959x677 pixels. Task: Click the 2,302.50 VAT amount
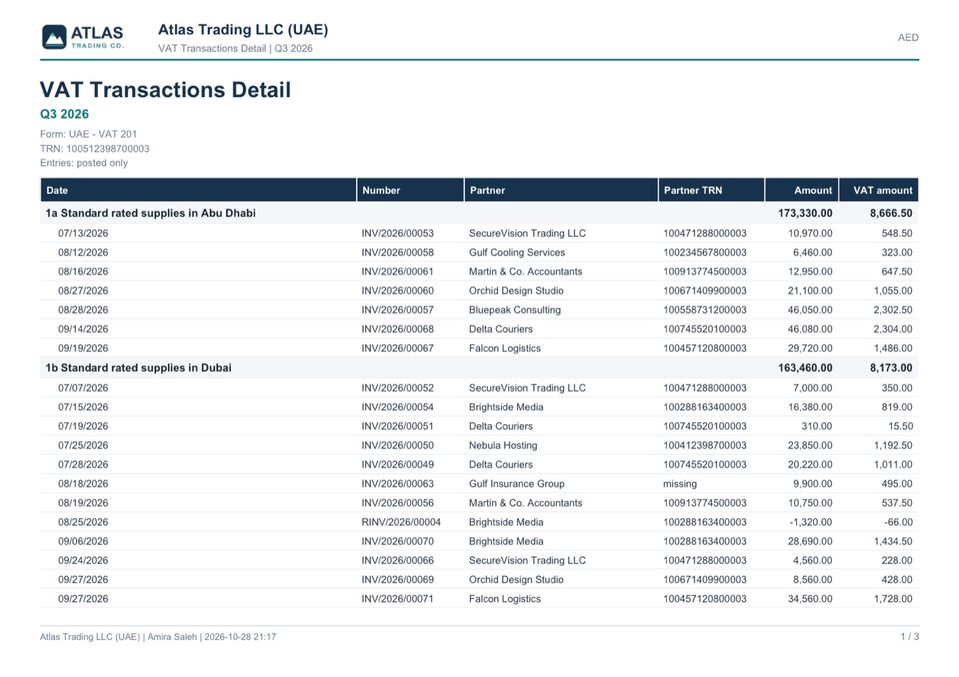893,310
